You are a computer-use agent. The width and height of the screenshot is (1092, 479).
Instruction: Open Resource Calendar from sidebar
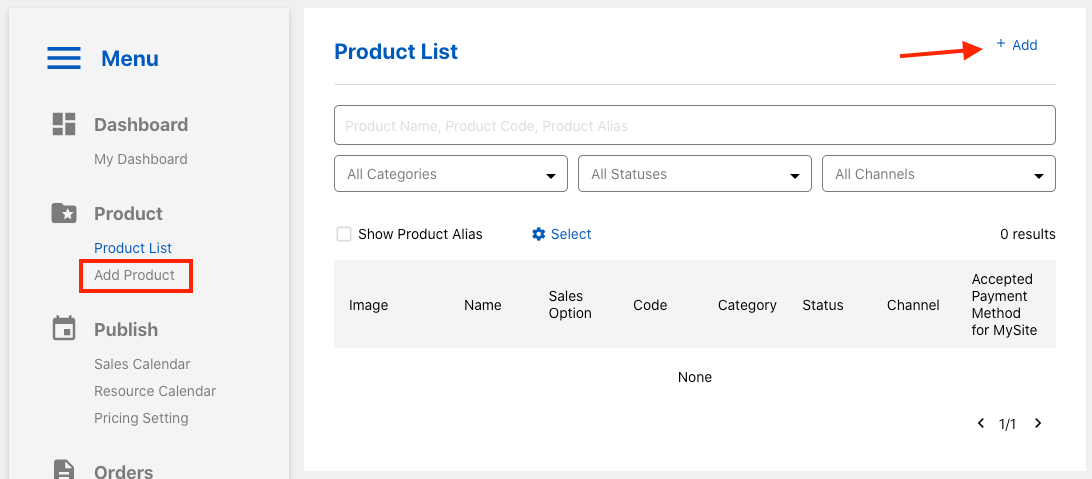pos(155,391)
